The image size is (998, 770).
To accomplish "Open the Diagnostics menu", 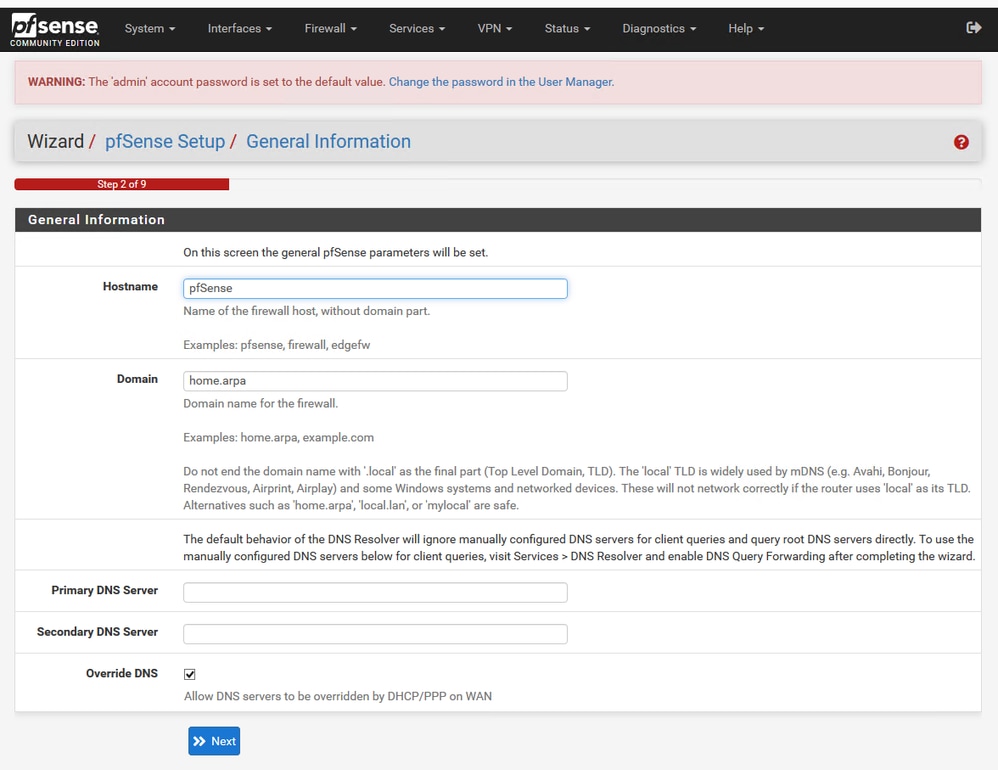I will [x=659, y=29].
